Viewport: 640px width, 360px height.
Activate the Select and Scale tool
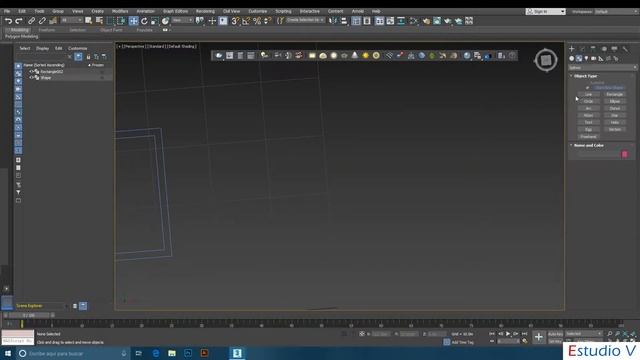[155, 21]
